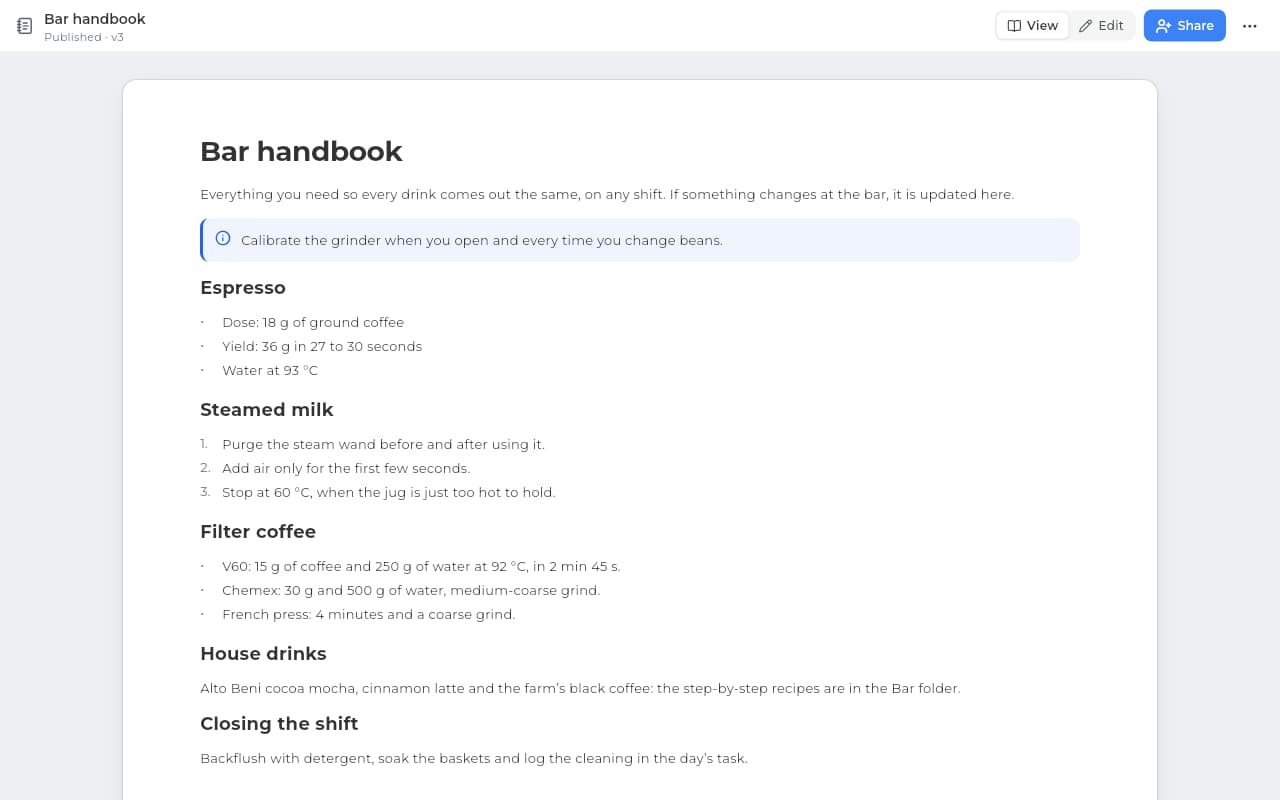Switch to Edit mode
1280x800 pixels.
1101,26
